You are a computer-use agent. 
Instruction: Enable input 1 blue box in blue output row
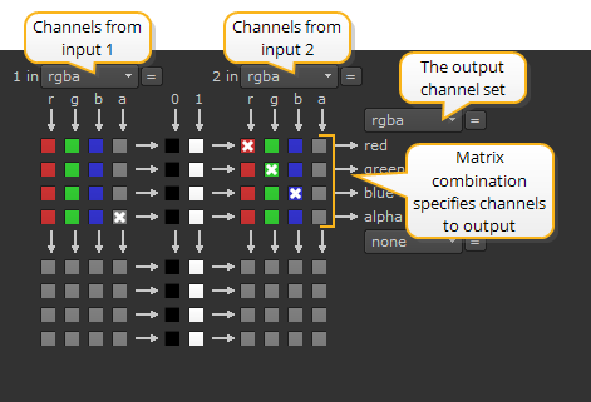[x=96, y=193]
